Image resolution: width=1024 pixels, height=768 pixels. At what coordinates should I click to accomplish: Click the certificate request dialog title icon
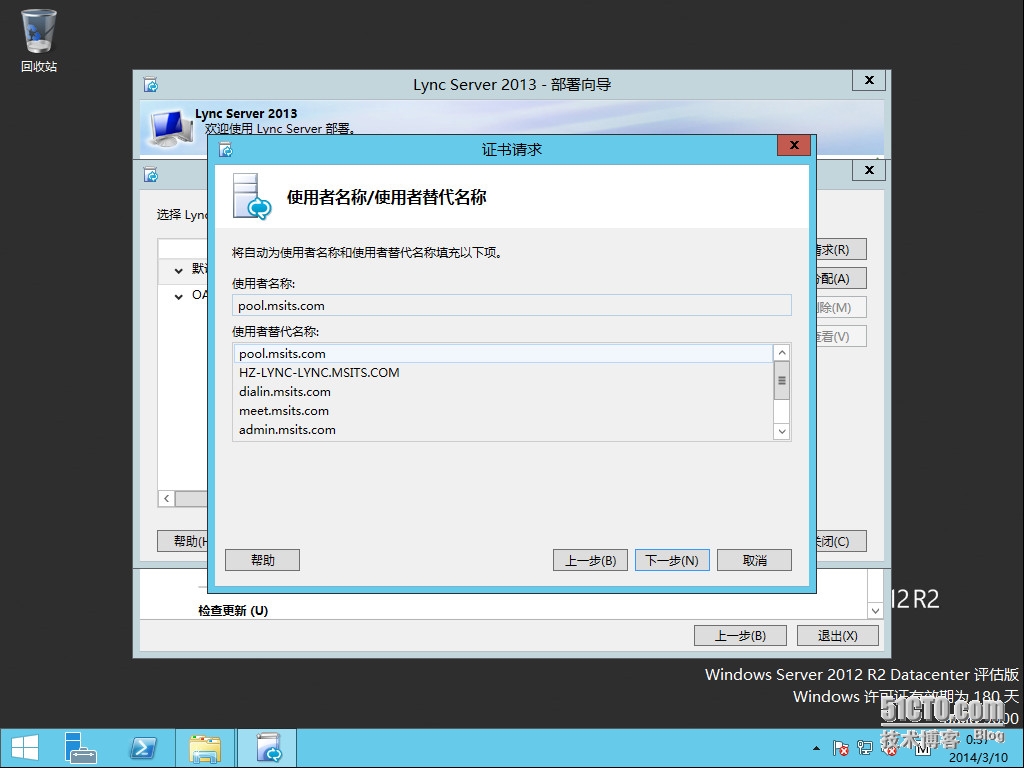(x=226, y=150)
